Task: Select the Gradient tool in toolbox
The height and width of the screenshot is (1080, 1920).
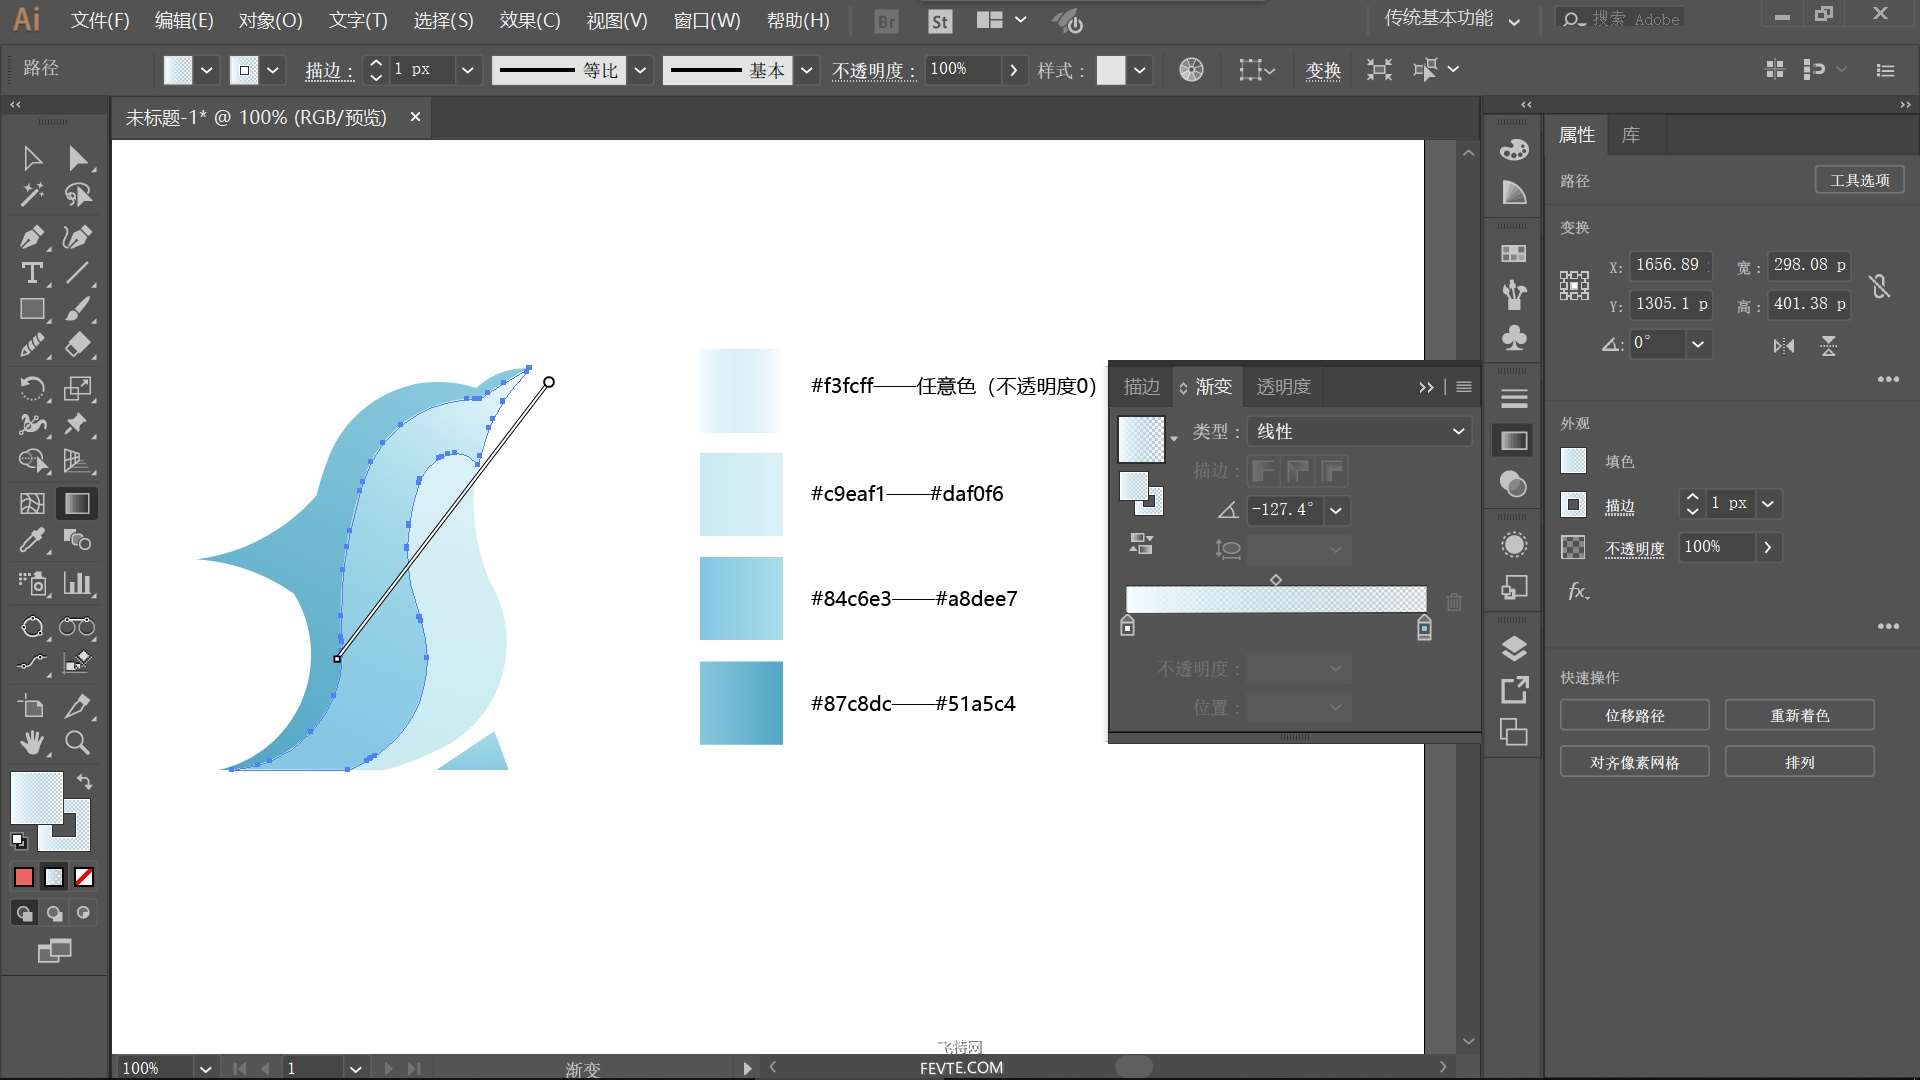Action: 77,504
